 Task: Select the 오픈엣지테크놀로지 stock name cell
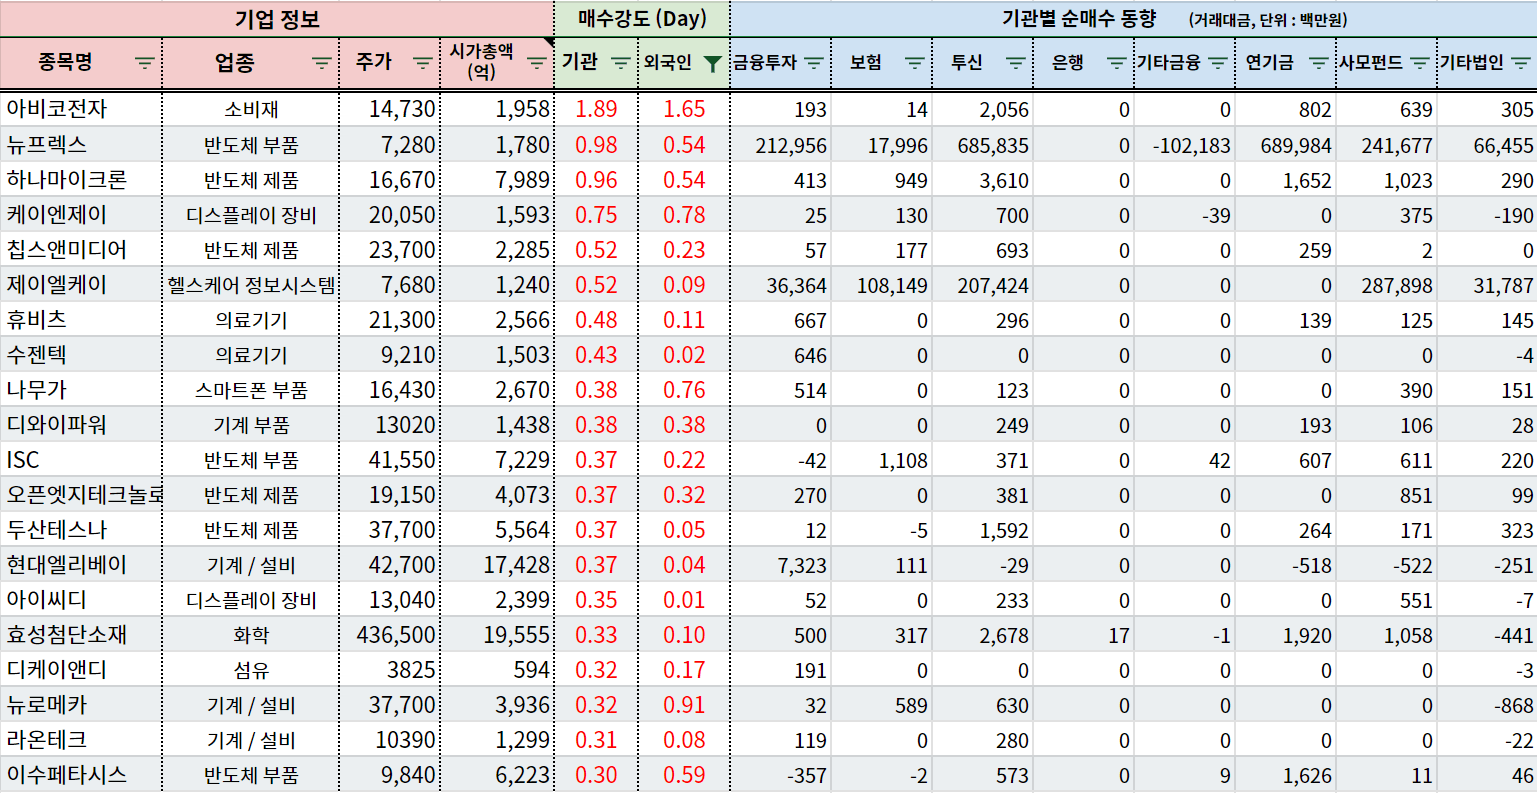point(81,495)
